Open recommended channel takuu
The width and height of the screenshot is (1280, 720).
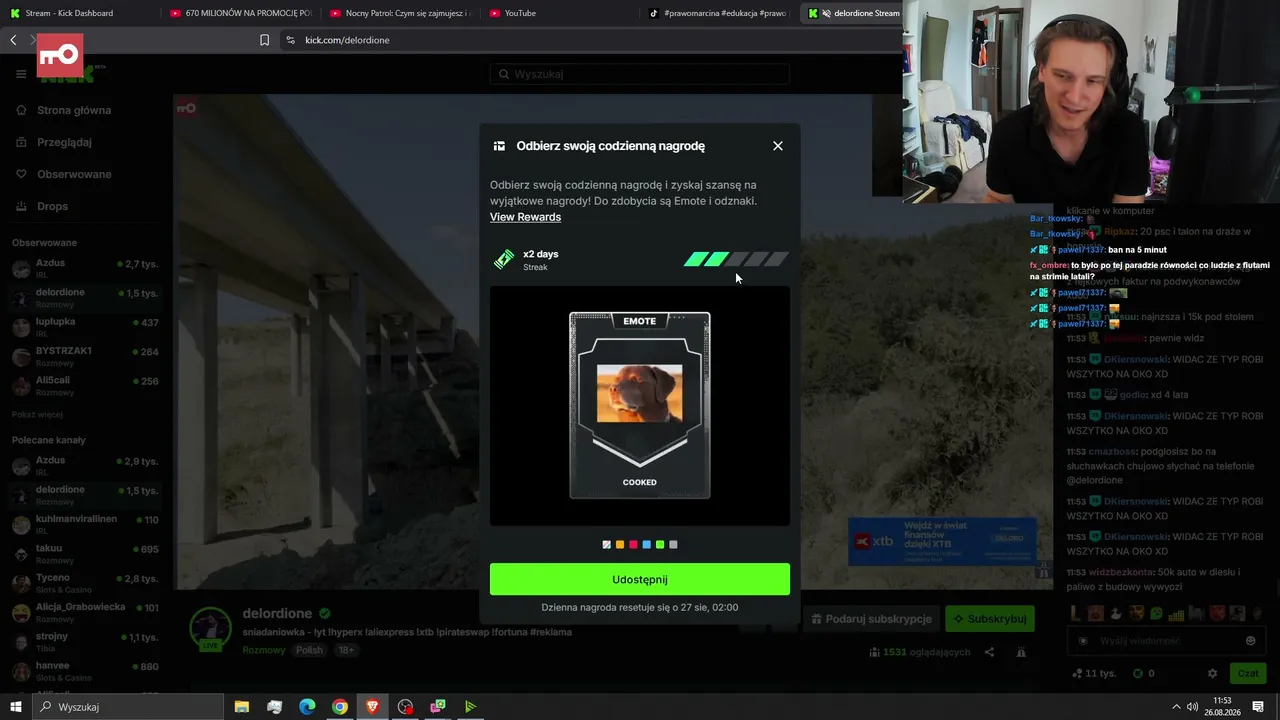[85, 554]
